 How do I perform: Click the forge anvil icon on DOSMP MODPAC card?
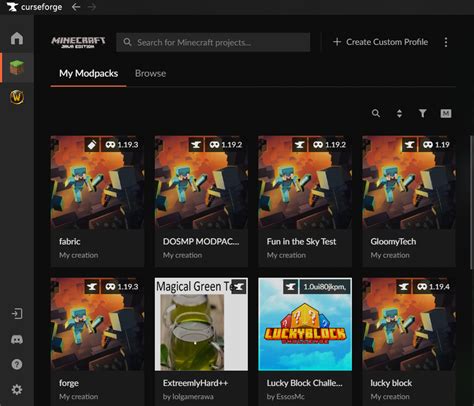click(x=196, y=145)
